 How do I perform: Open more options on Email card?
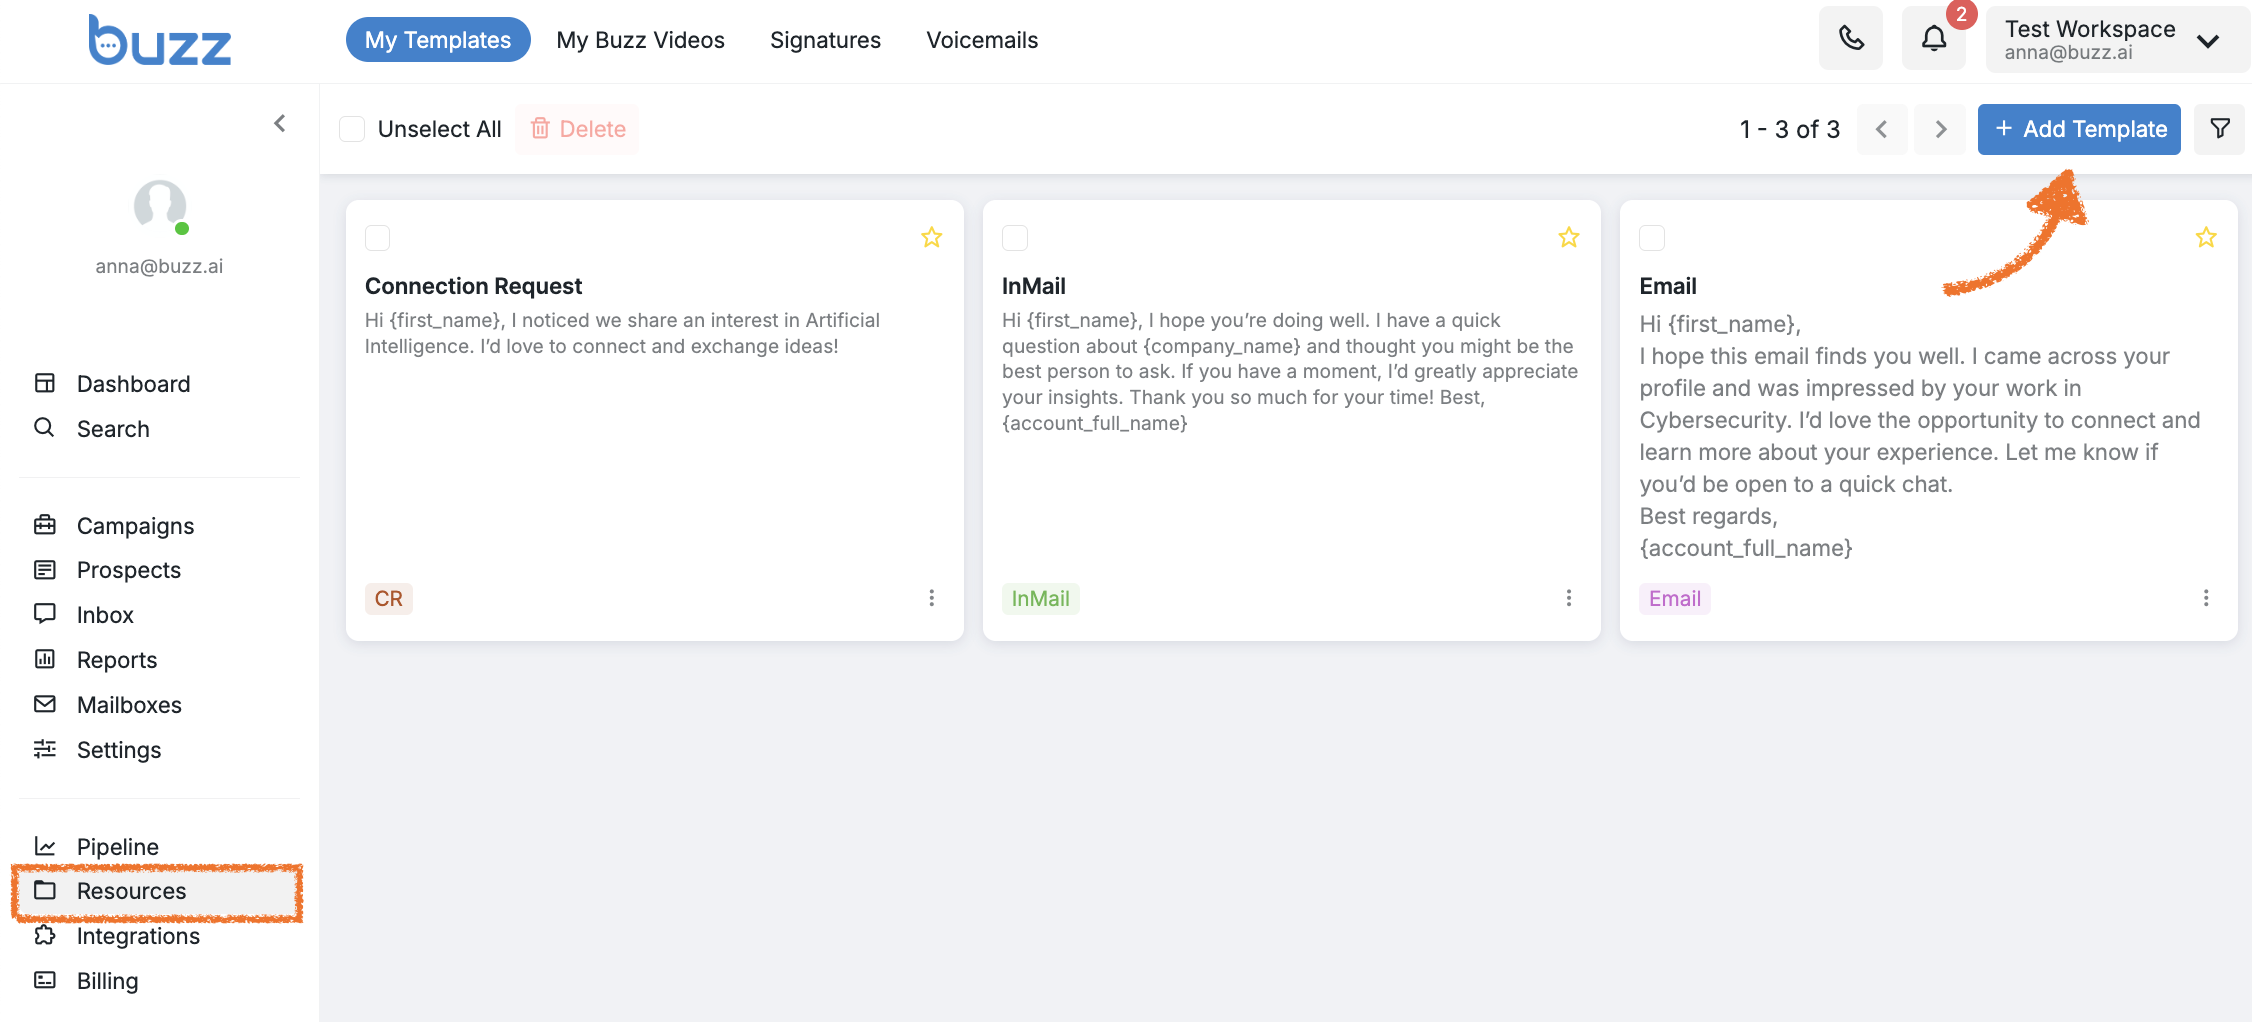(2206, 598)
